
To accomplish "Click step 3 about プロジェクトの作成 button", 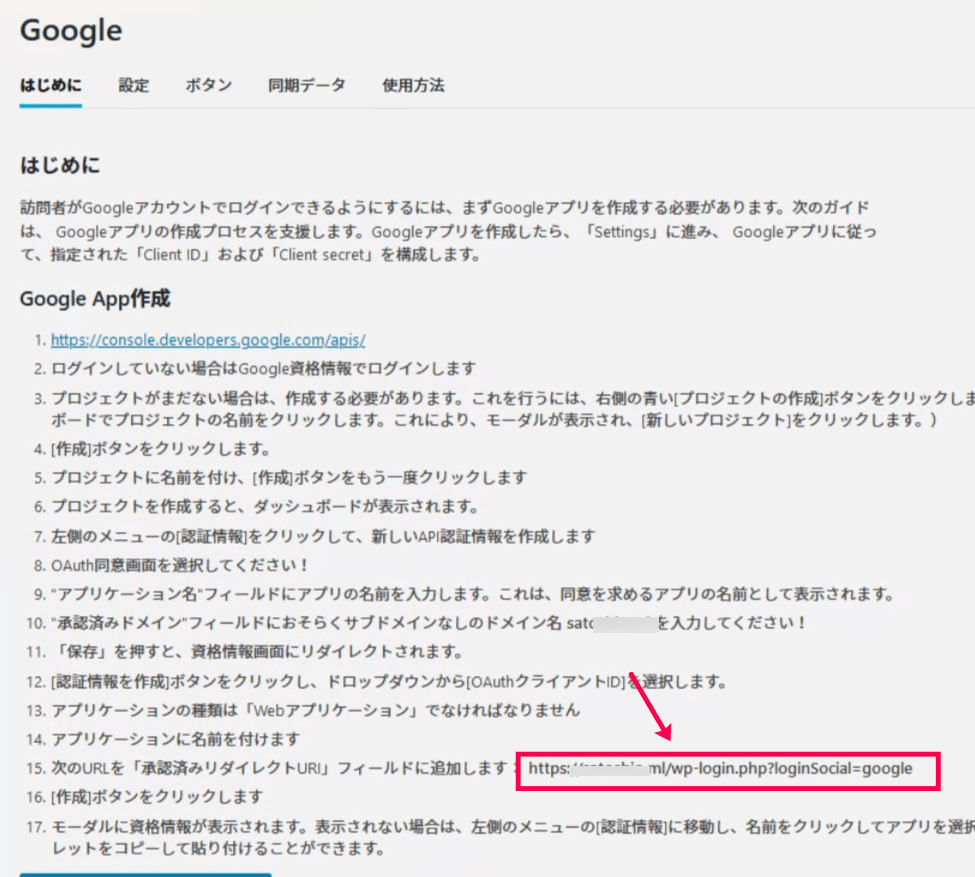I will tap(513, 409).
